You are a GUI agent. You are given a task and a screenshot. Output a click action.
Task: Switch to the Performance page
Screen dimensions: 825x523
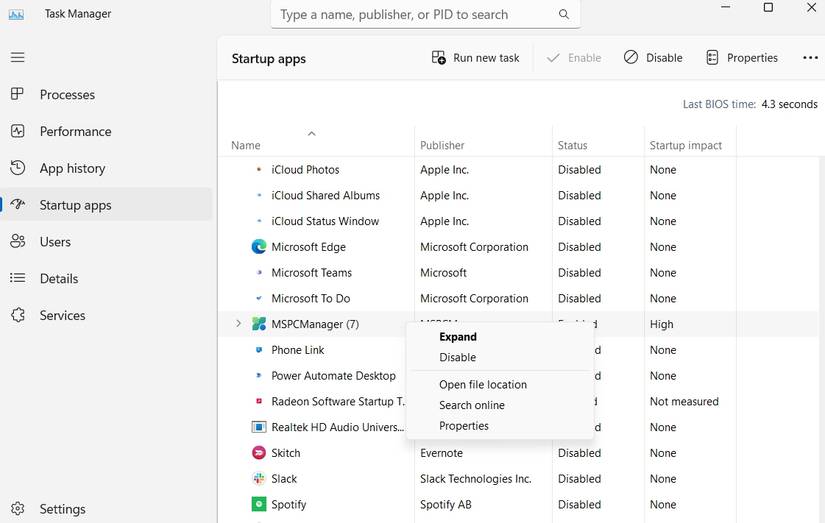[x=107, y=132]
